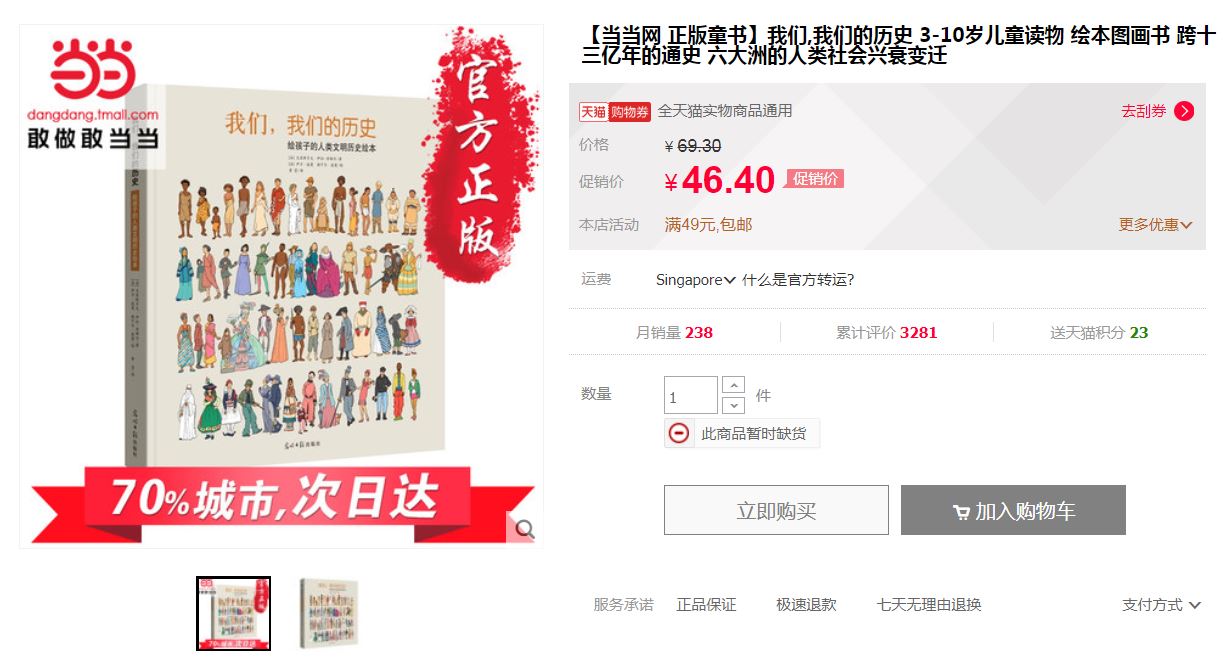Click the 去刮券 coupon link
This screenshot has width=1228, height=670.
1144,111
